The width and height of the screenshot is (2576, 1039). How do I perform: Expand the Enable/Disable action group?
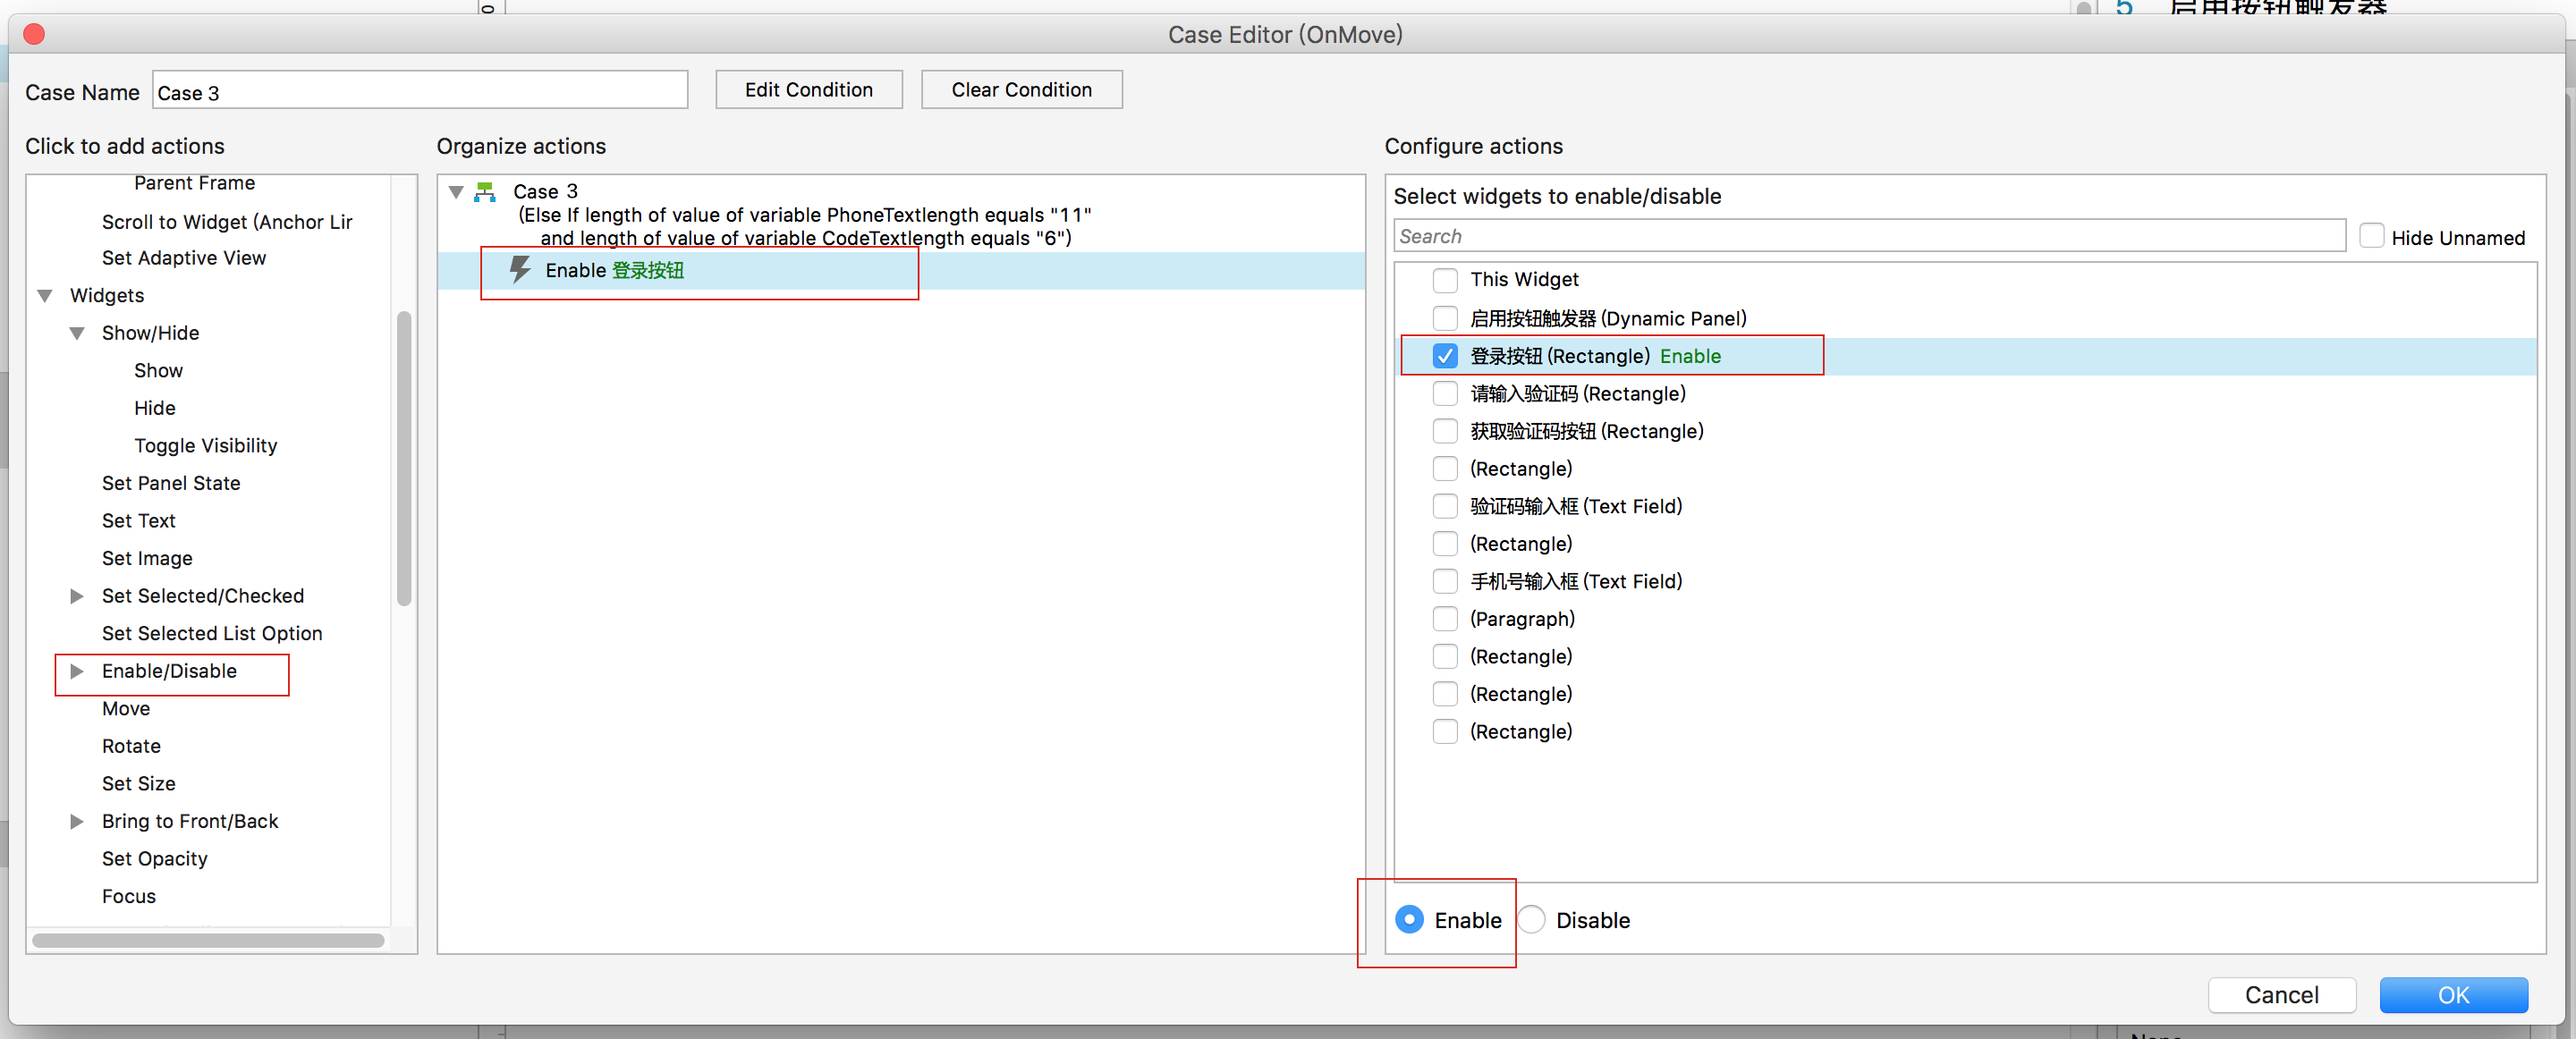coord(76,671)
